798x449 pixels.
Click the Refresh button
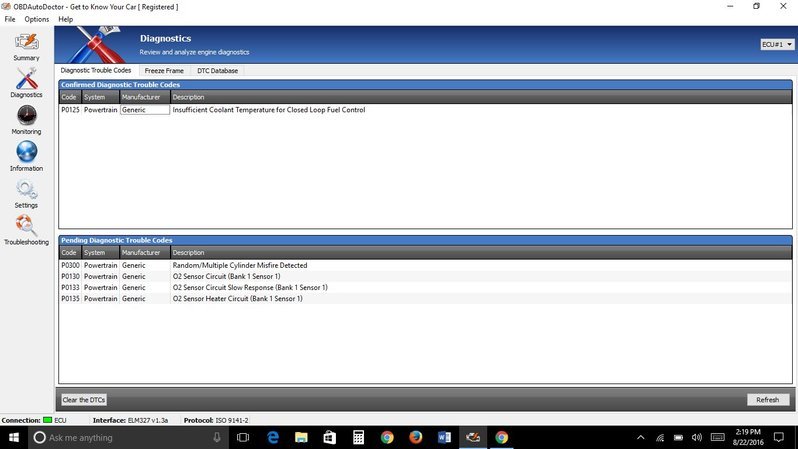click(767, 400)
